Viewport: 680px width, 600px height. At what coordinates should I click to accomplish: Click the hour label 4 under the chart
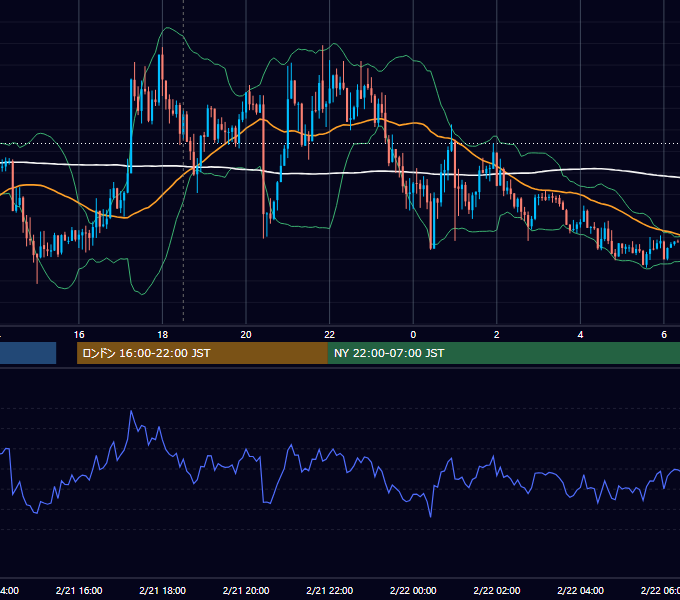[x=580, y=335]
